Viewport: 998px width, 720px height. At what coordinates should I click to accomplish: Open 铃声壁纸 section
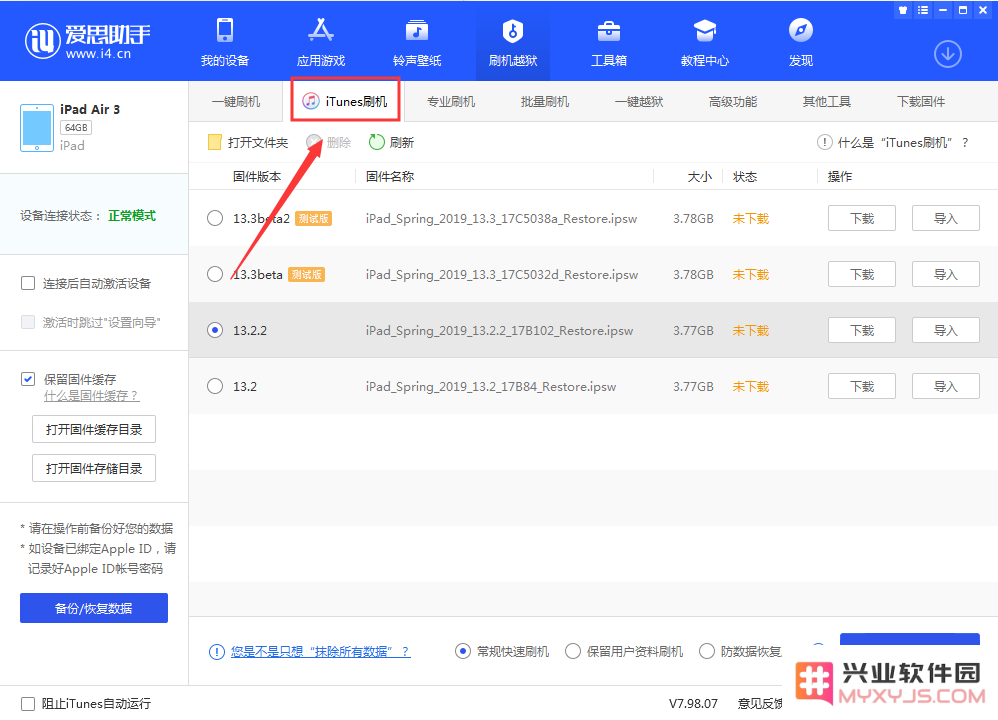coord(417,43)
